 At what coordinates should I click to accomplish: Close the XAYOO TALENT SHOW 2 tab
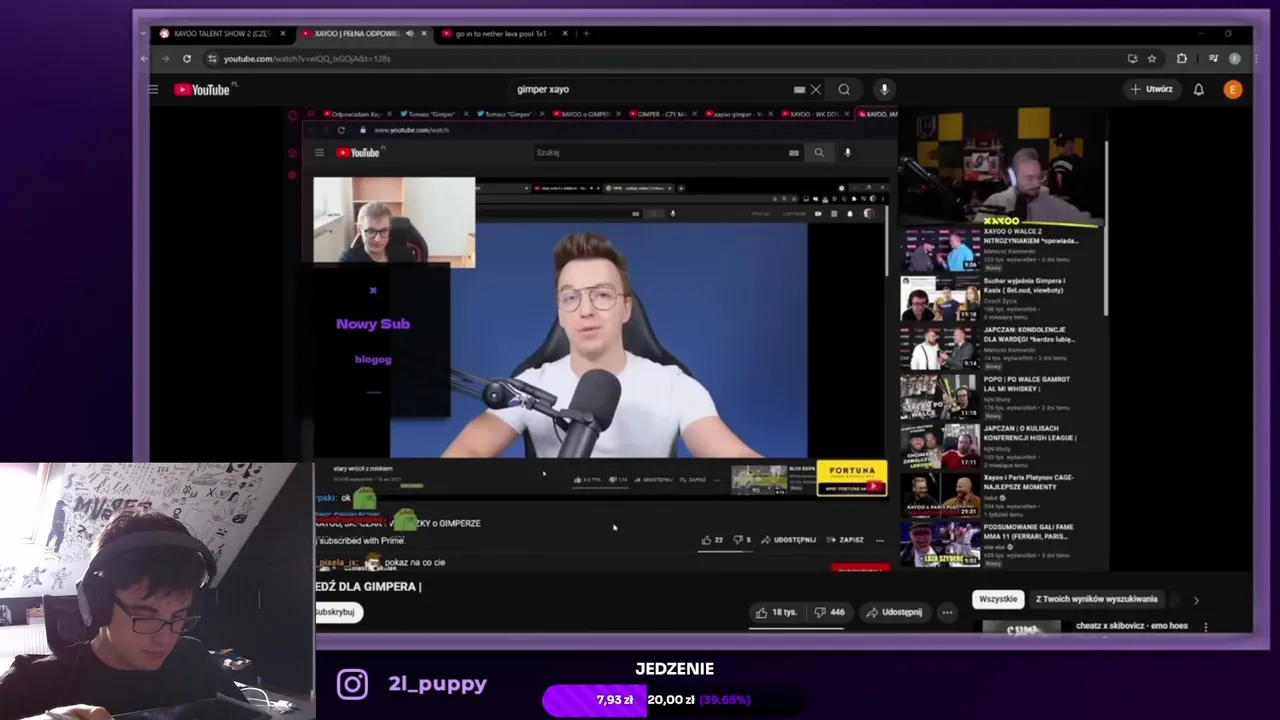click(282, 33)
